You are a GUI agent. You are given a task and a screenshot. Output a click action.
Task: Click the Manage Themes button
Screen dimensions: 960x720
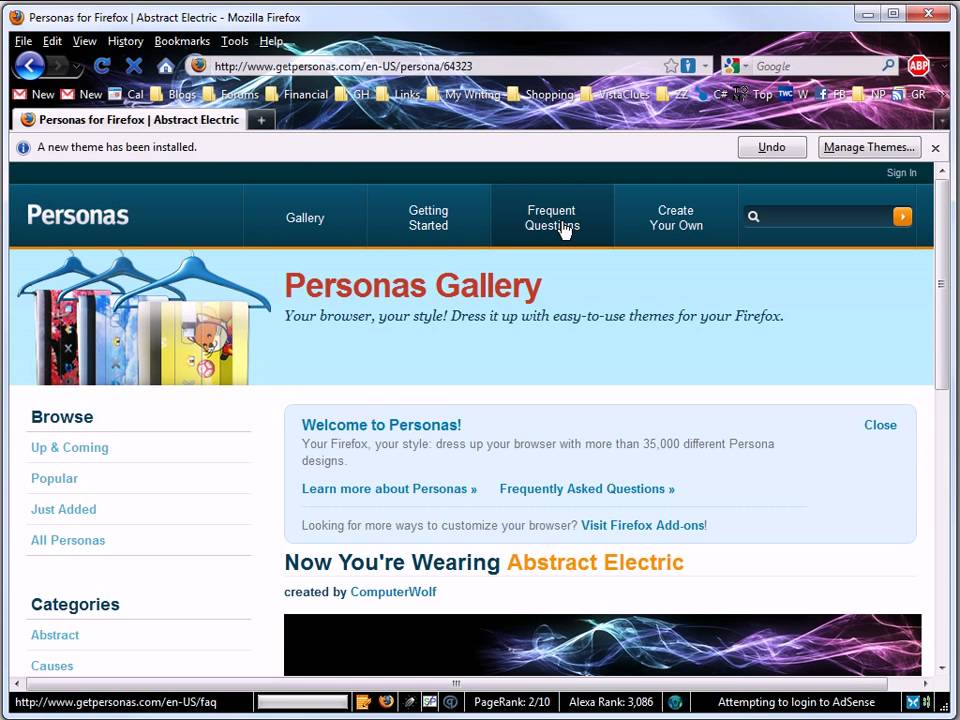point(869,147)
